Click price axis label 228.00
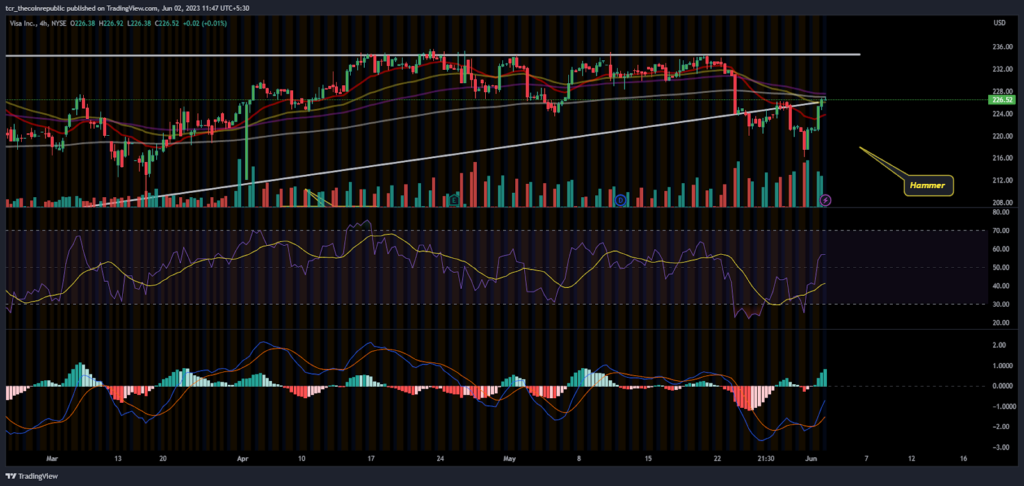Image resolution: width=1024 pixels, height=486 pixels. (1000, 91)
